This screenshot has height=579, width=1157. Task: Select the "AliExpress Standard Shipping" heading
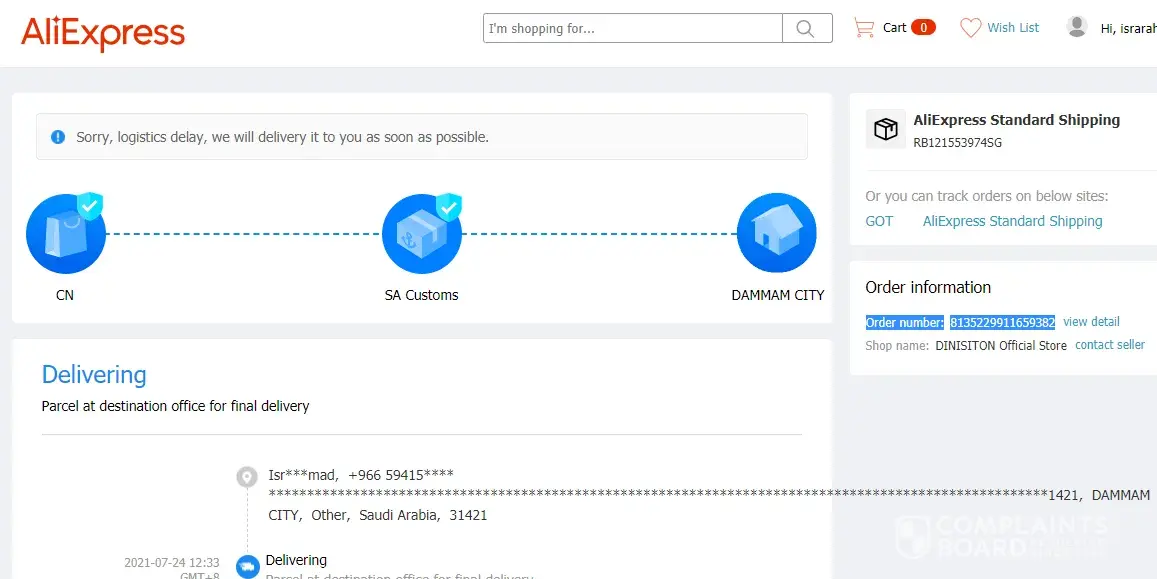(x=1017, y=120)
